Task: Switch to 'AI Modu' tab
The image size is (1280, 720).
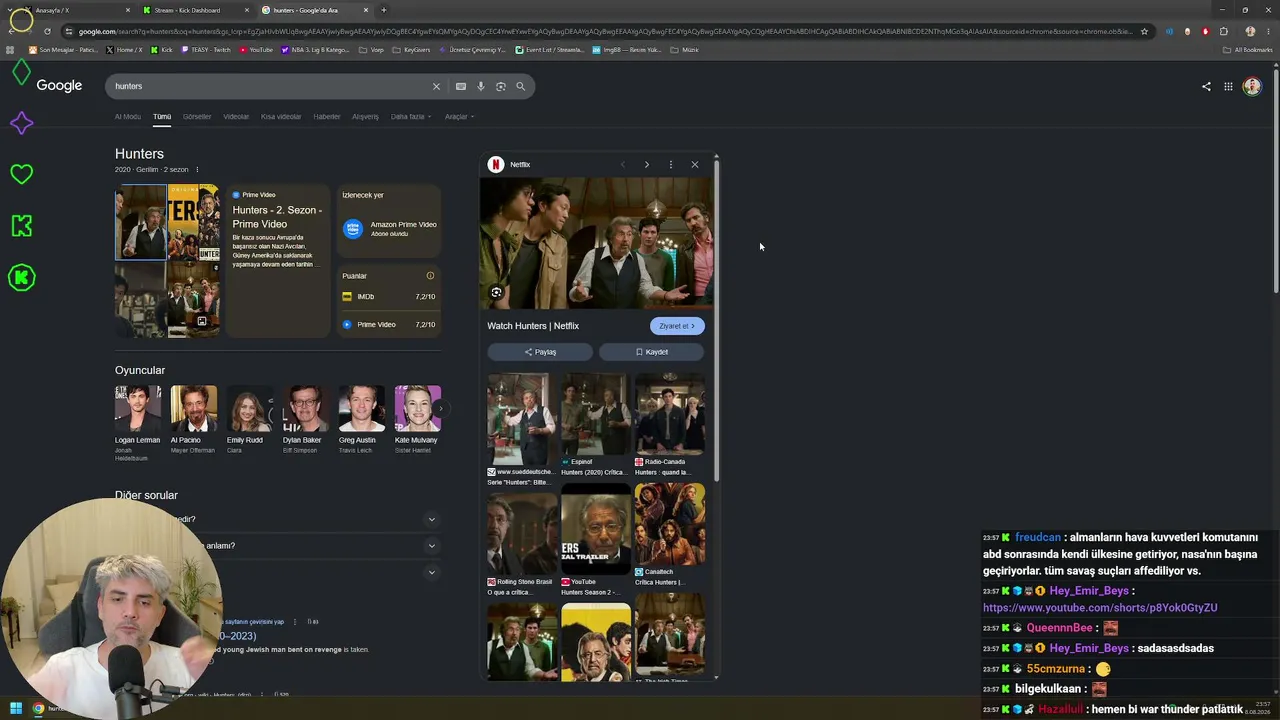Action: click(128, 117)
